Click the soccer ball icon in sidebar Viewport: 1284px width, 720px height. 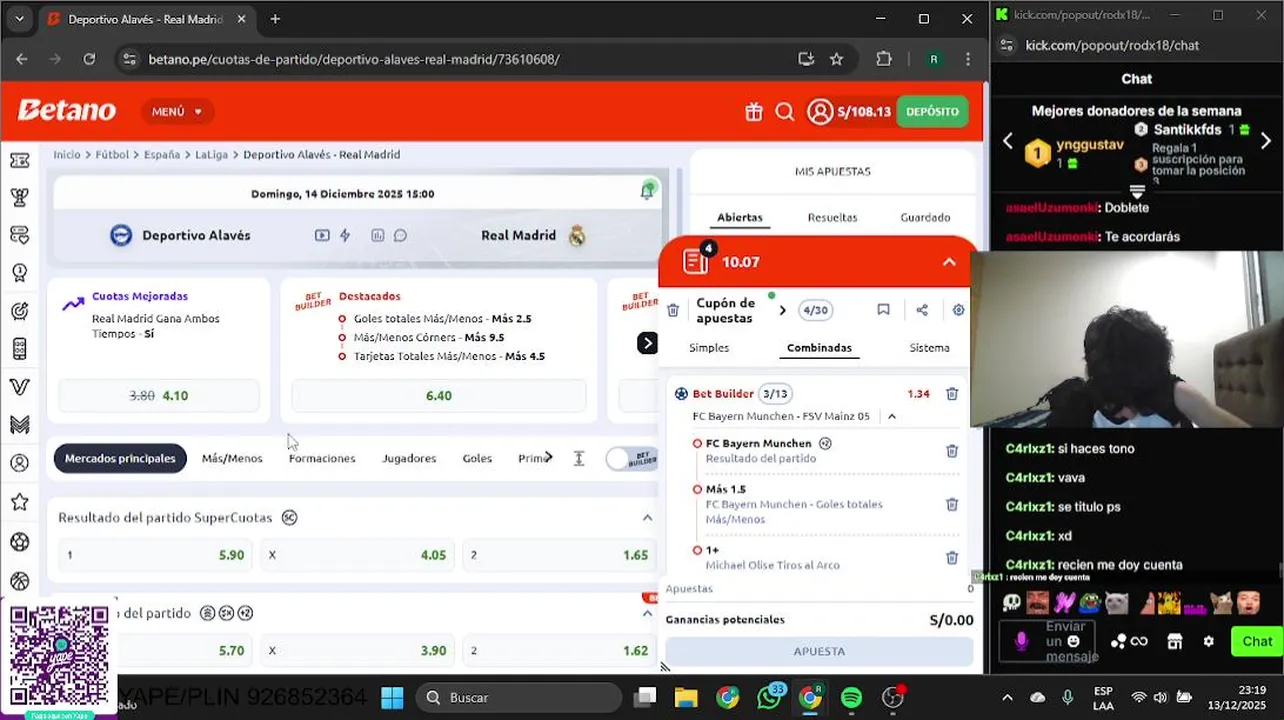coord(19,542)
